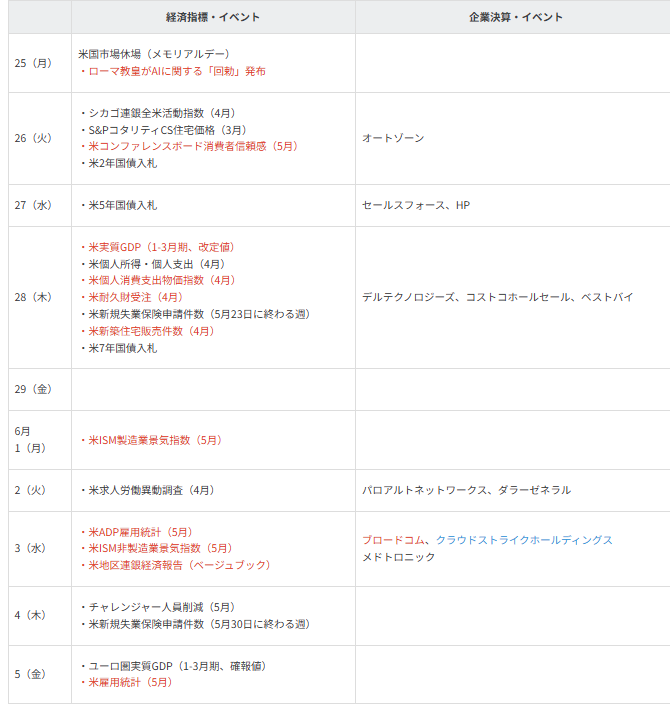Select the 1(月) date label
The height and width of the screenshot is (714, 670).
[x=30, y=448]
